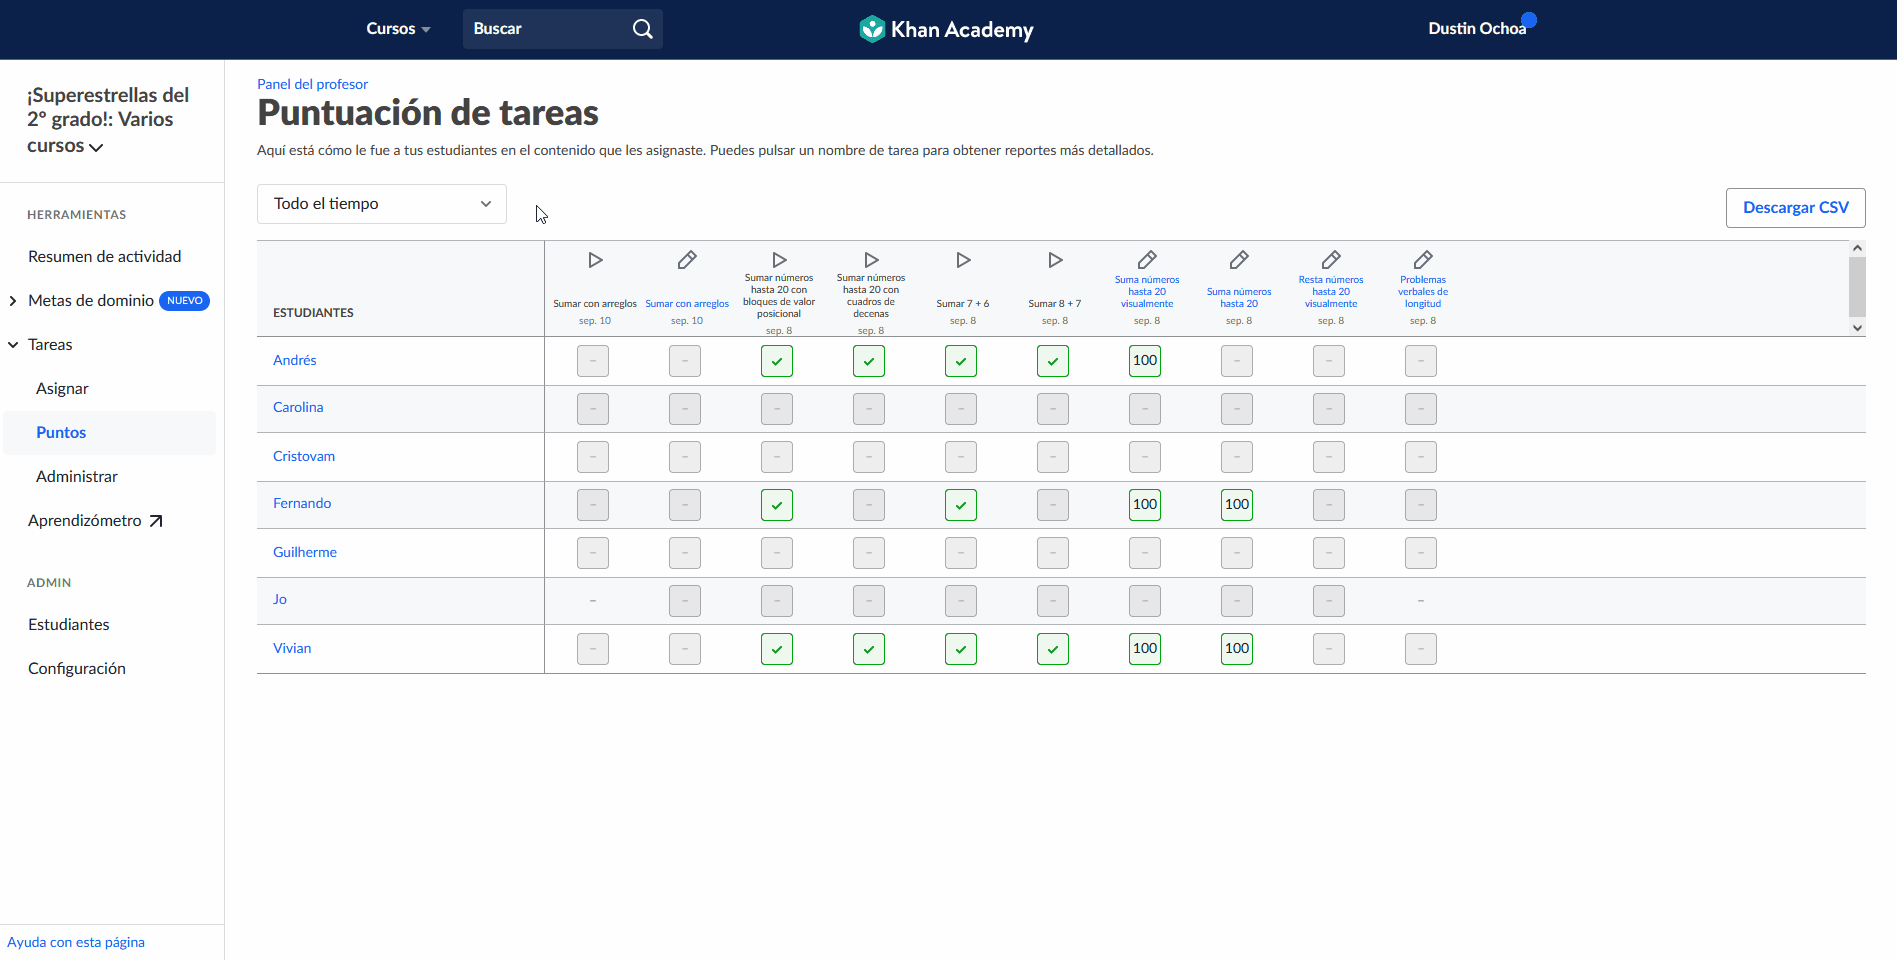Image resolution: width=1897 pixels, height=960 pixels.
Task: Select Asignar under Tareas
Action: [x=62, y=389]
